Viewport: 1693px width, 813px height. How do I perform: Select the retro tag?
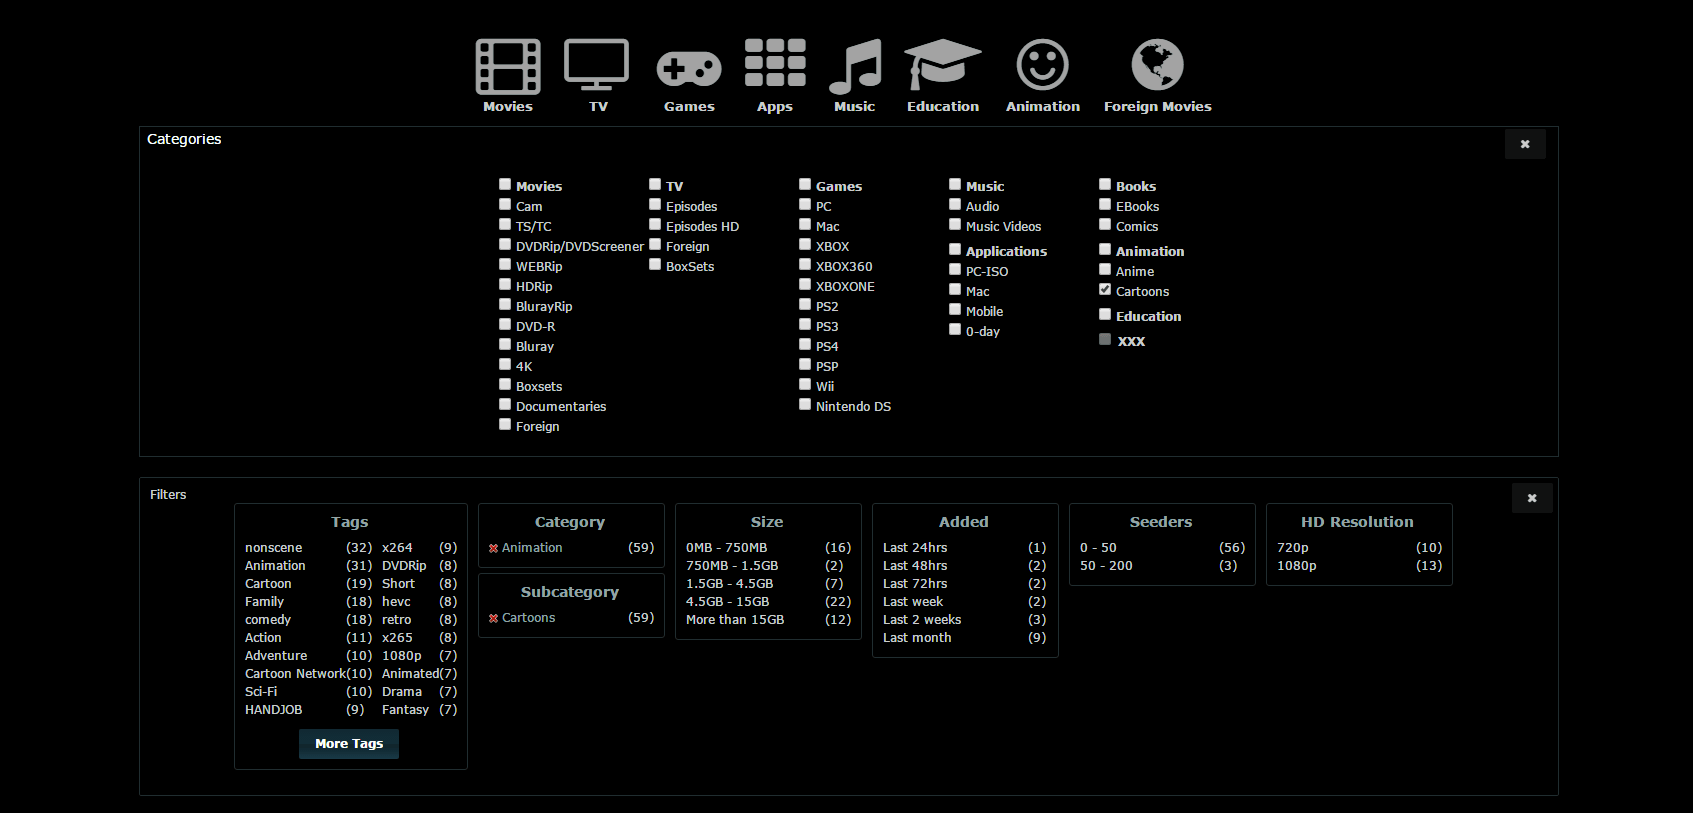(x=396, y=620)
